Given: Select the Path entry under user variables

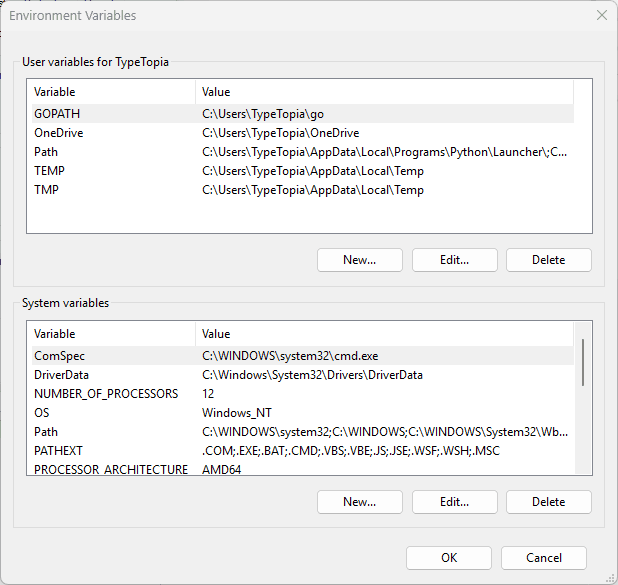Looking at the screenshot, I should pyautogui.click(x=46, y=152).
